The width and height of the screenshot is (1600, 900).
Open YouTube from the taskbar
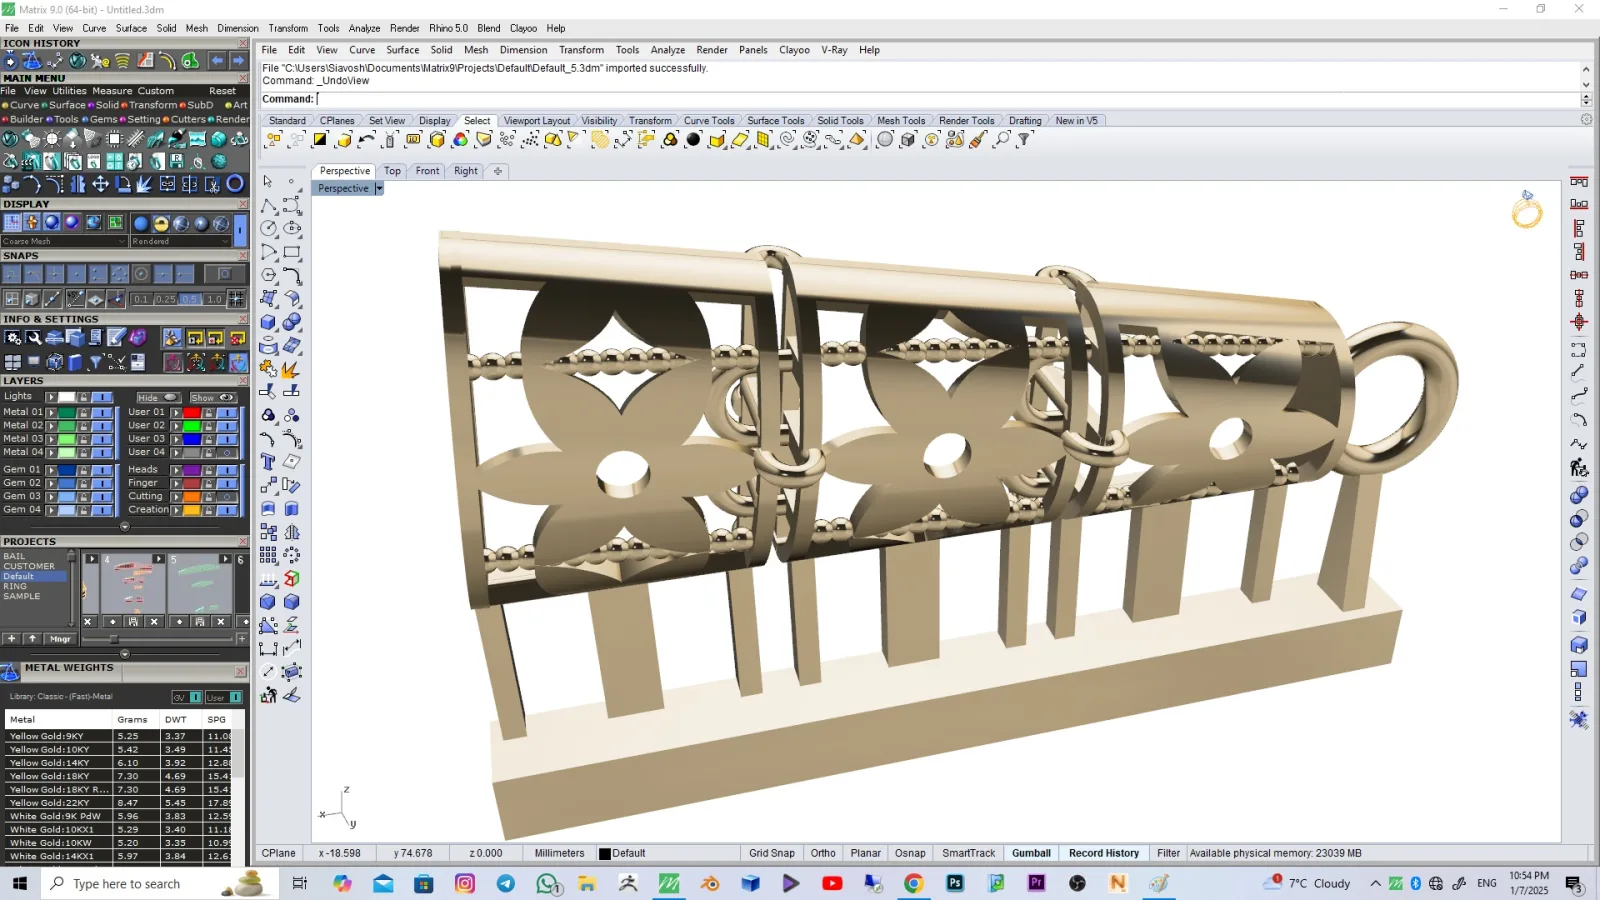coord(832,883)
